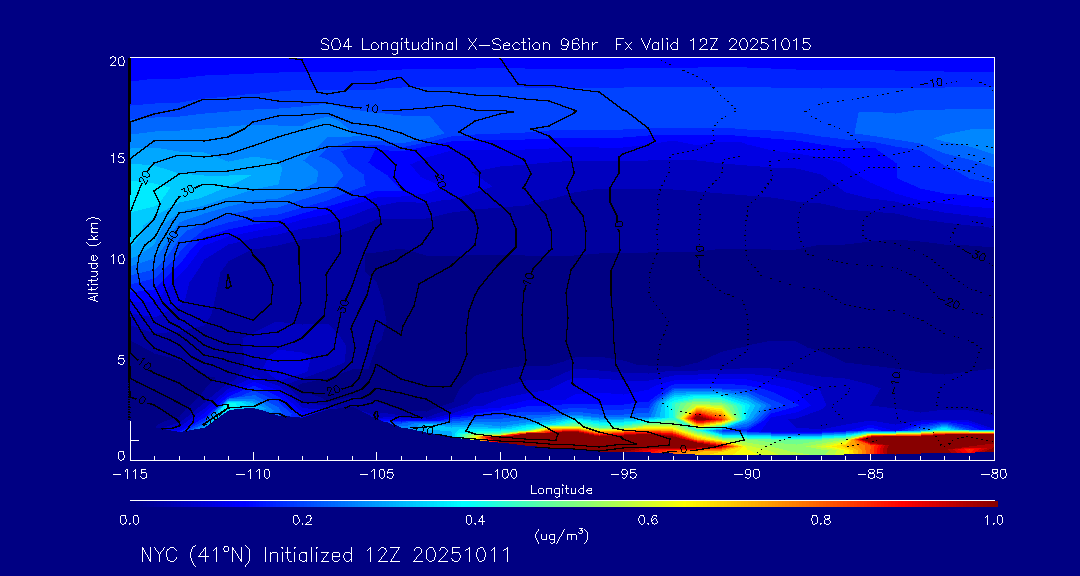Click the 'Altitude (km)' axis label

click(x=93, y=258)
